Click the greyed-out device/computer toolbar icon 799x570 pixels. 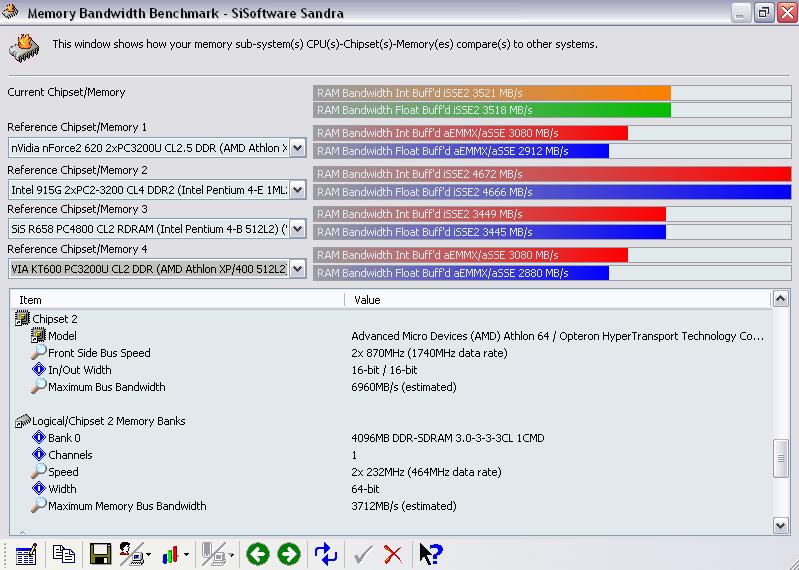click(x=214, y=554)
